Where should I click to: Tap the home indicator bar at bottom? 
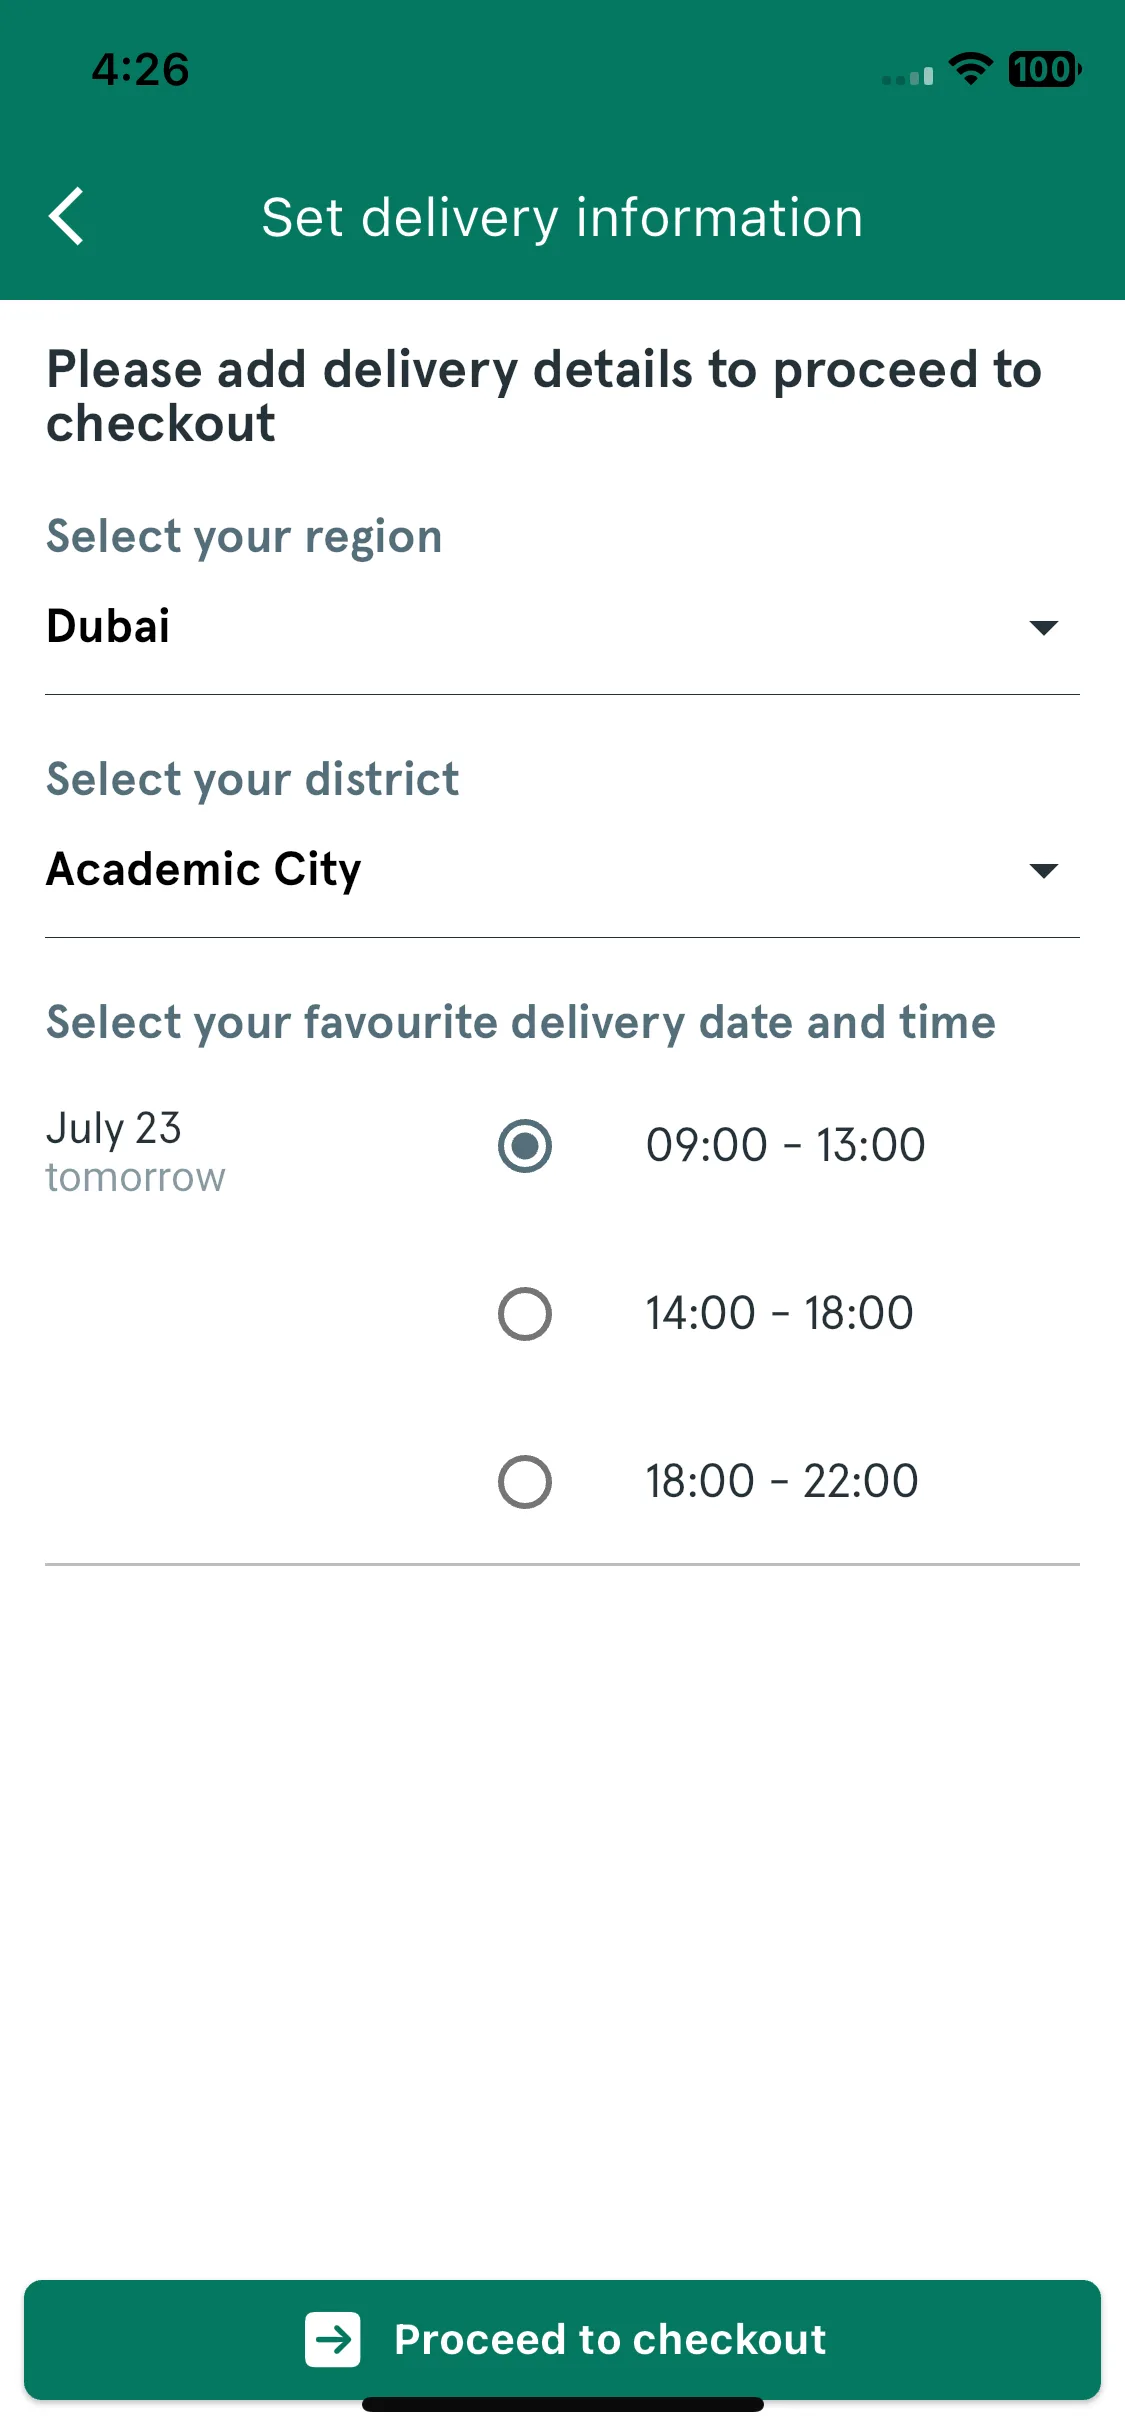click(x=562, y=2404)
